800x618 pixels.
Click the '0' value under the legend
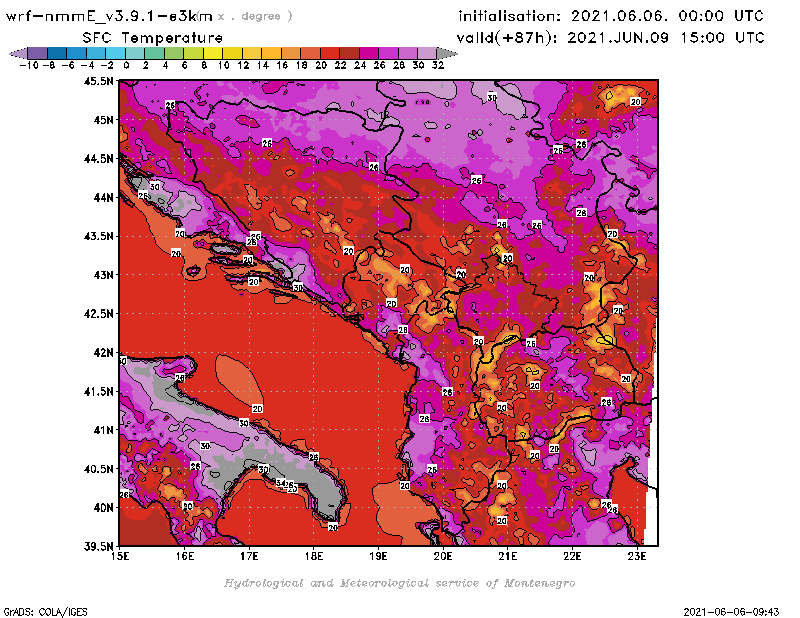pos(126,65)
